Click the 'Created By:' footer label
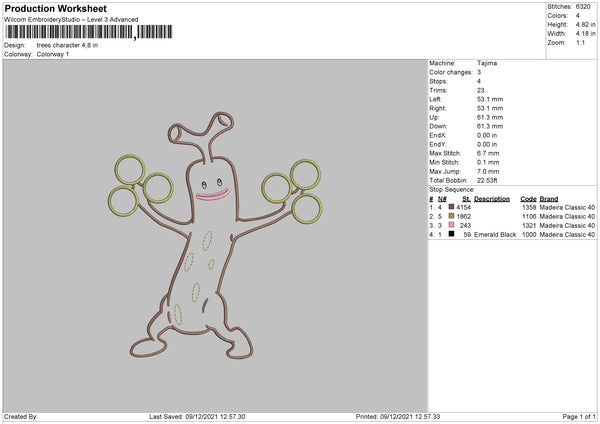The height and width of the screenshot is (424, 600). [21, 417]
